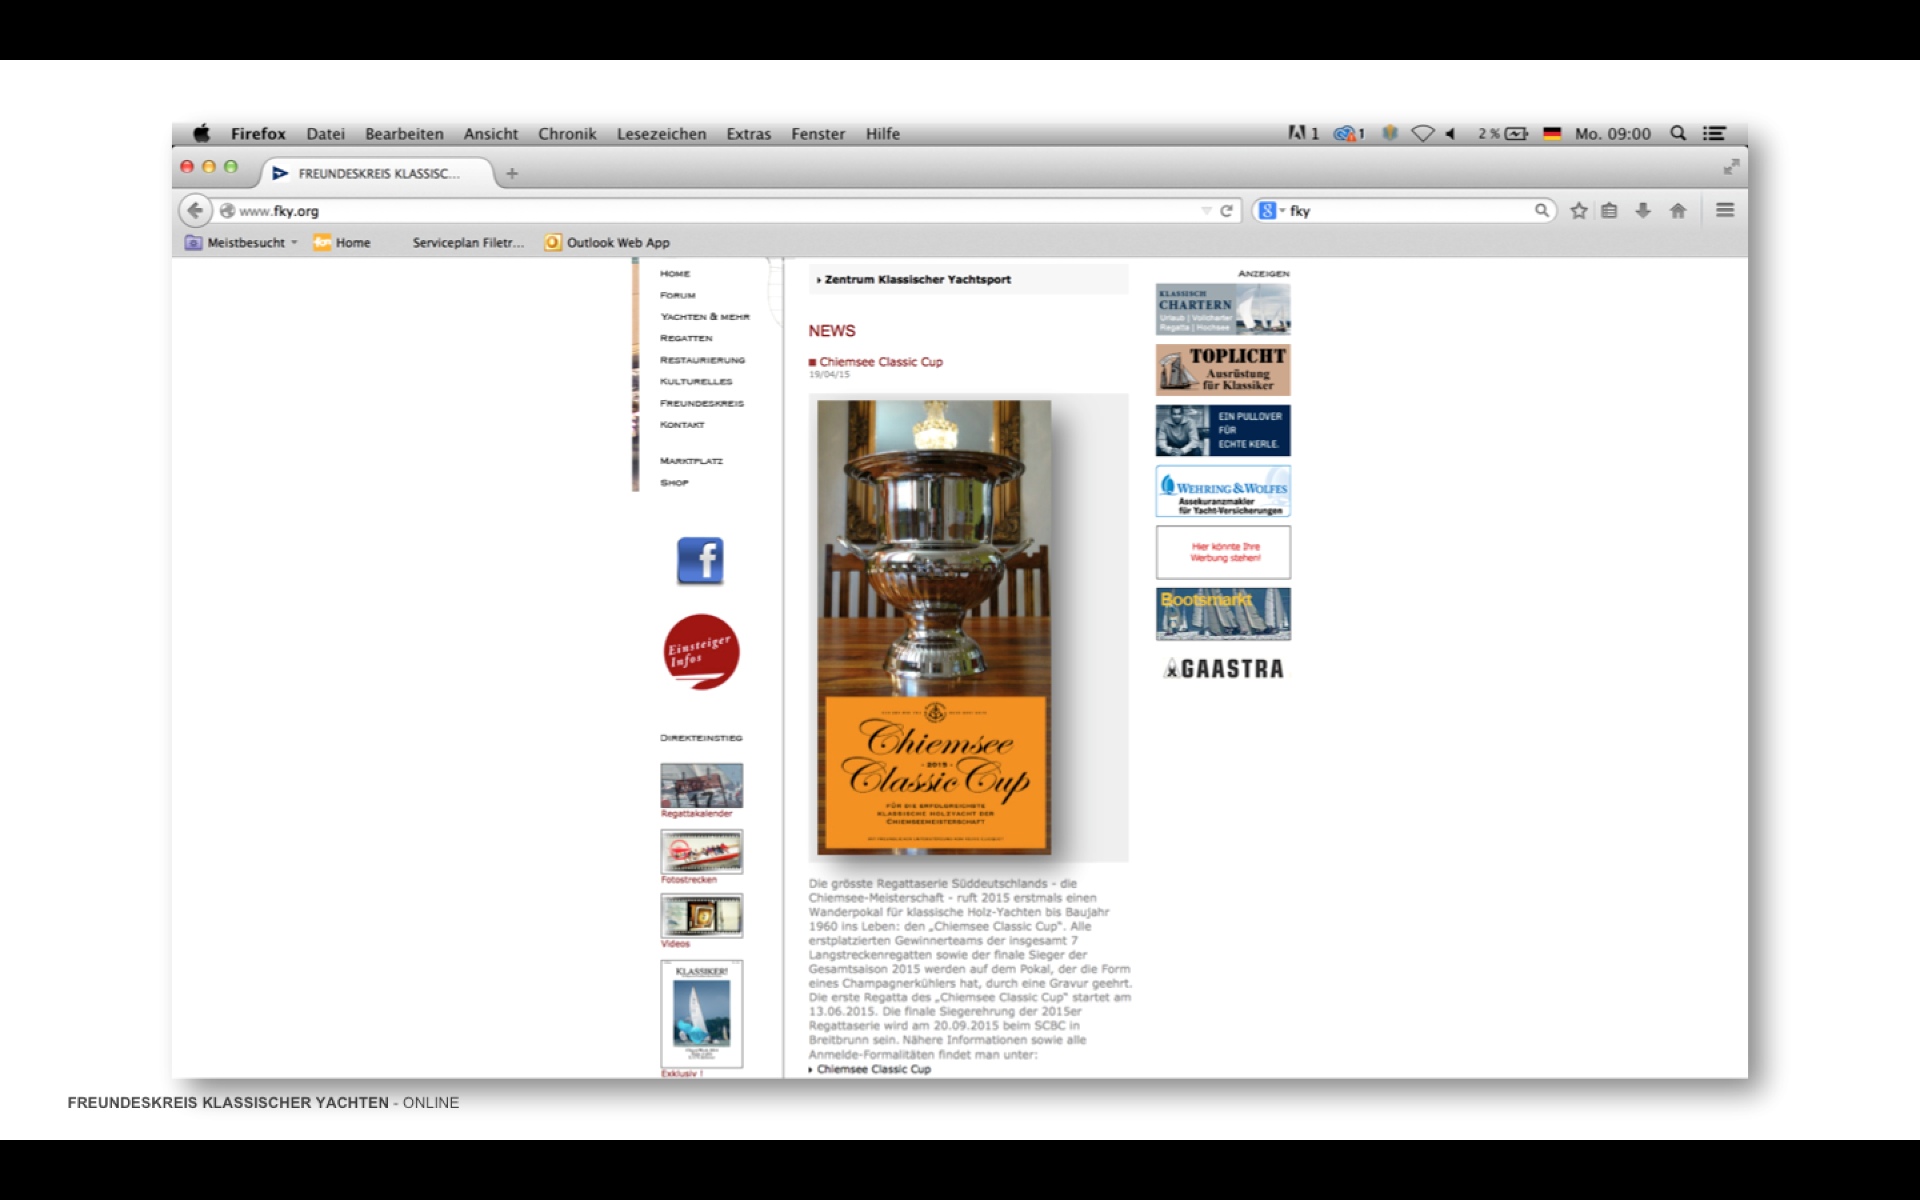Open the Klassiker magazine cover thumbnail
Screen dimensions: 1920x1200
click(701, 1014)
